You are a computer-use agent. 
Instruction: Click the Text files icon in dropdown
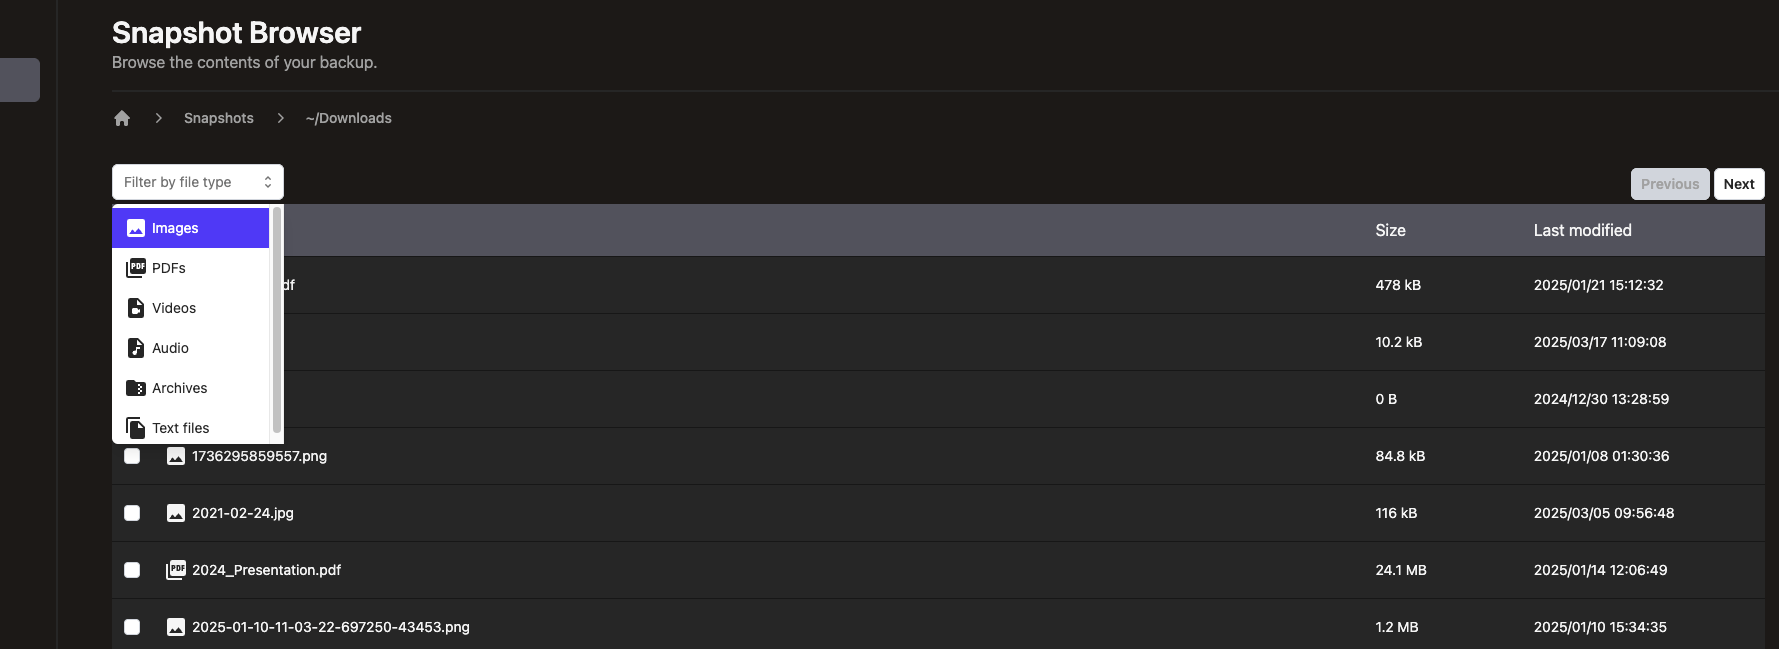click(136, 428)
